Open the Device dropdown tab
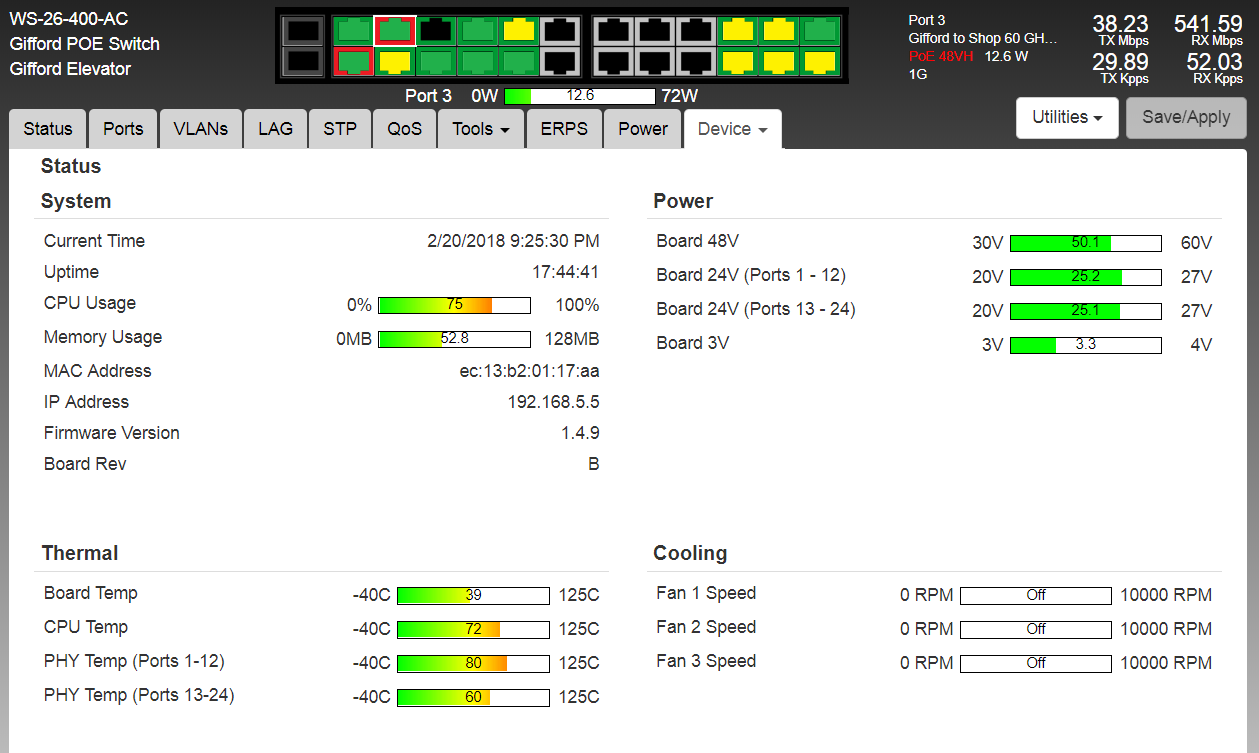The height and width of the screenshot is (753, 1259). pyautogui.click(x=732, y=129)
